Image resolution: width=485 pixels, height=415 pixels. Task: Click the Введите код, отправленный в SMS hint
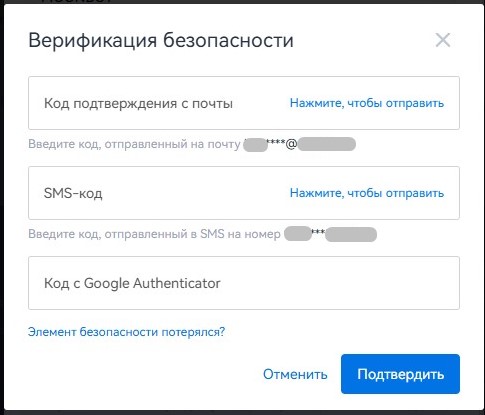pyautogui.click(x=154, y=234)
